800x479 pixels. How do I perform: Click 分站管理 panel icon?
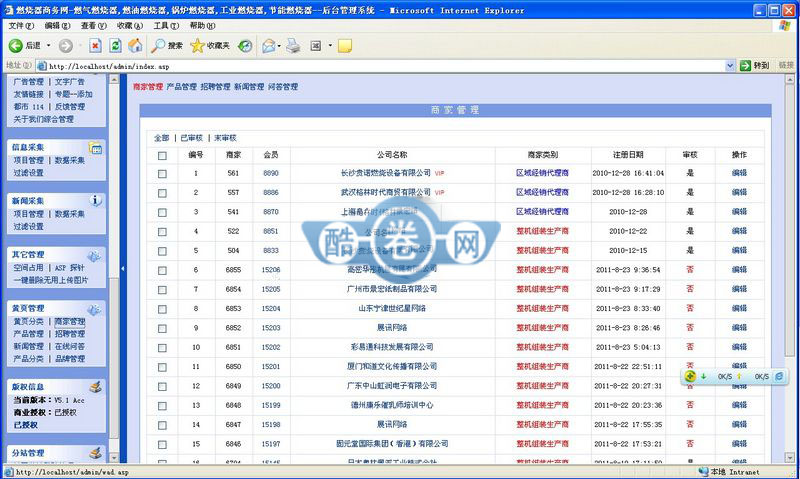pyautogui.click(x=95, y=452)
